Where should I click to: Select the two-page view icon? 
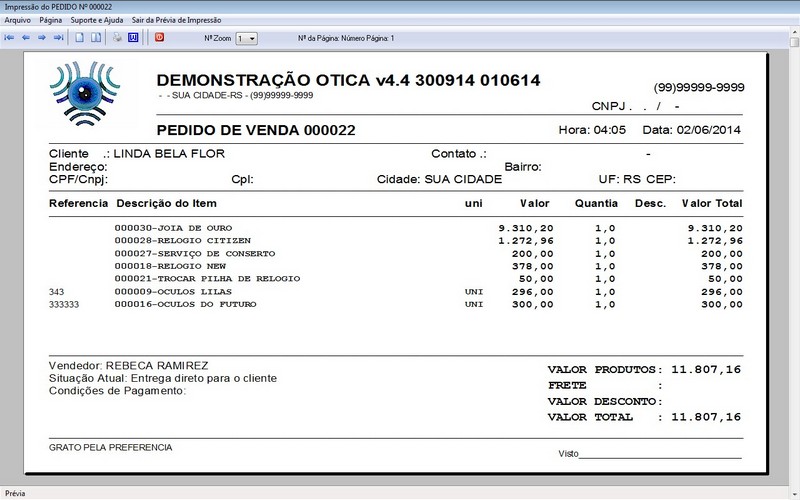point(96,38)
